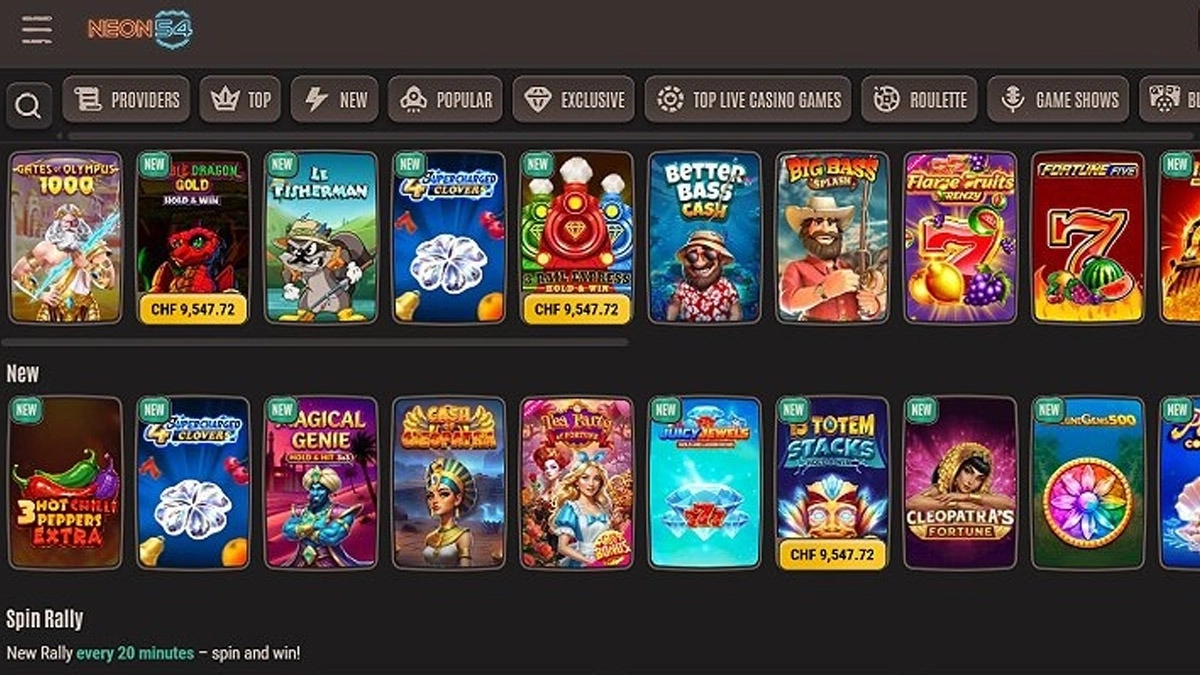Launch Gates of Olympus 1000 game

point(65,237)
